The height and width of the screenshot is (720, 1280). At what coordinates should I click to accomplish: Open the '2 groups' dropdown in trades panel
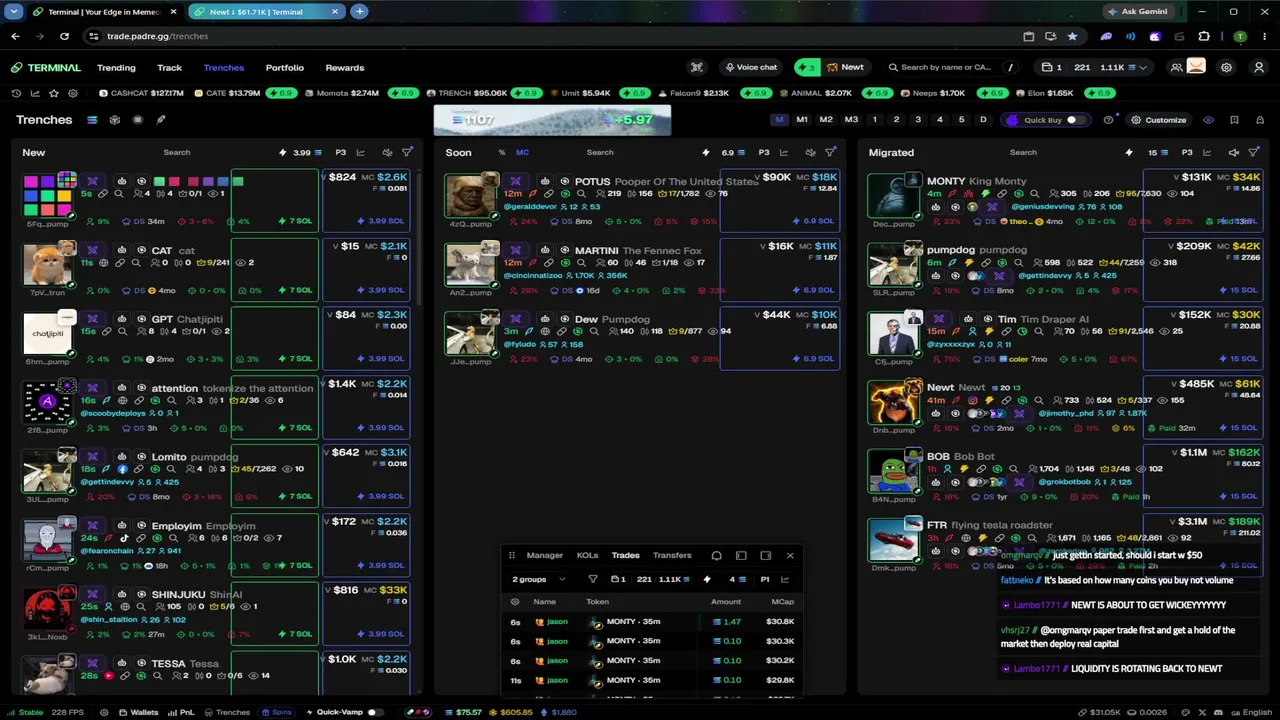(539, 579)
